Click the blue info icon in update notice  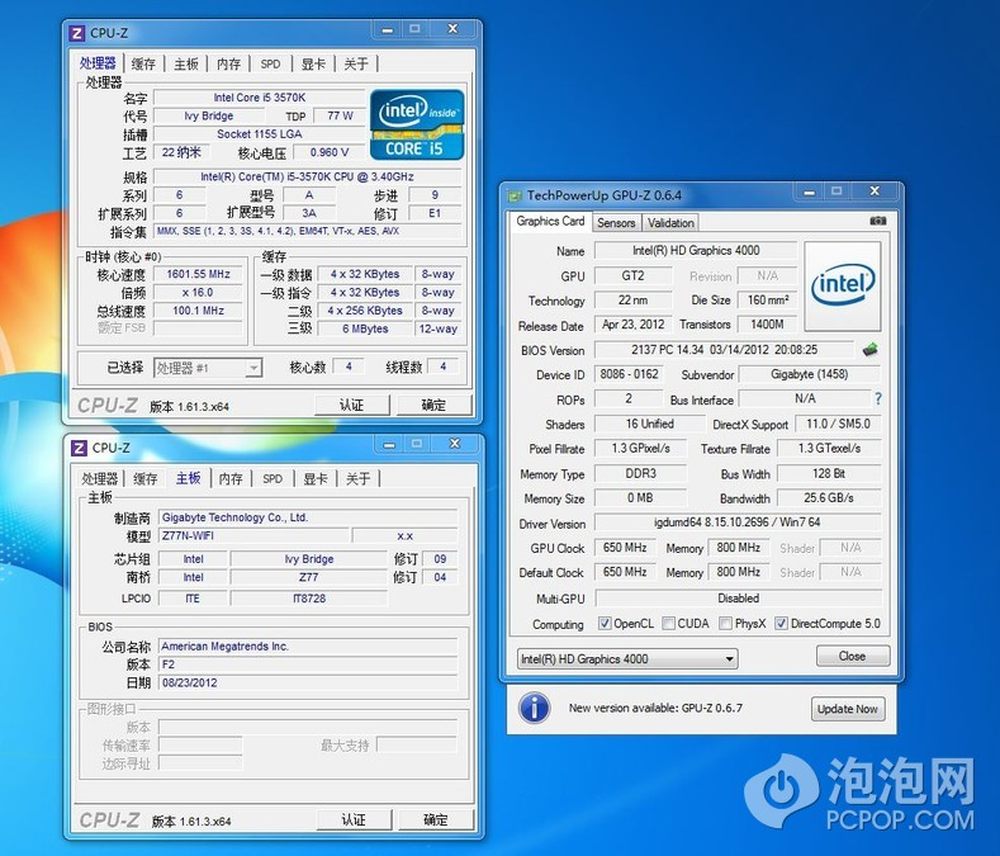(x=534, y=707)
